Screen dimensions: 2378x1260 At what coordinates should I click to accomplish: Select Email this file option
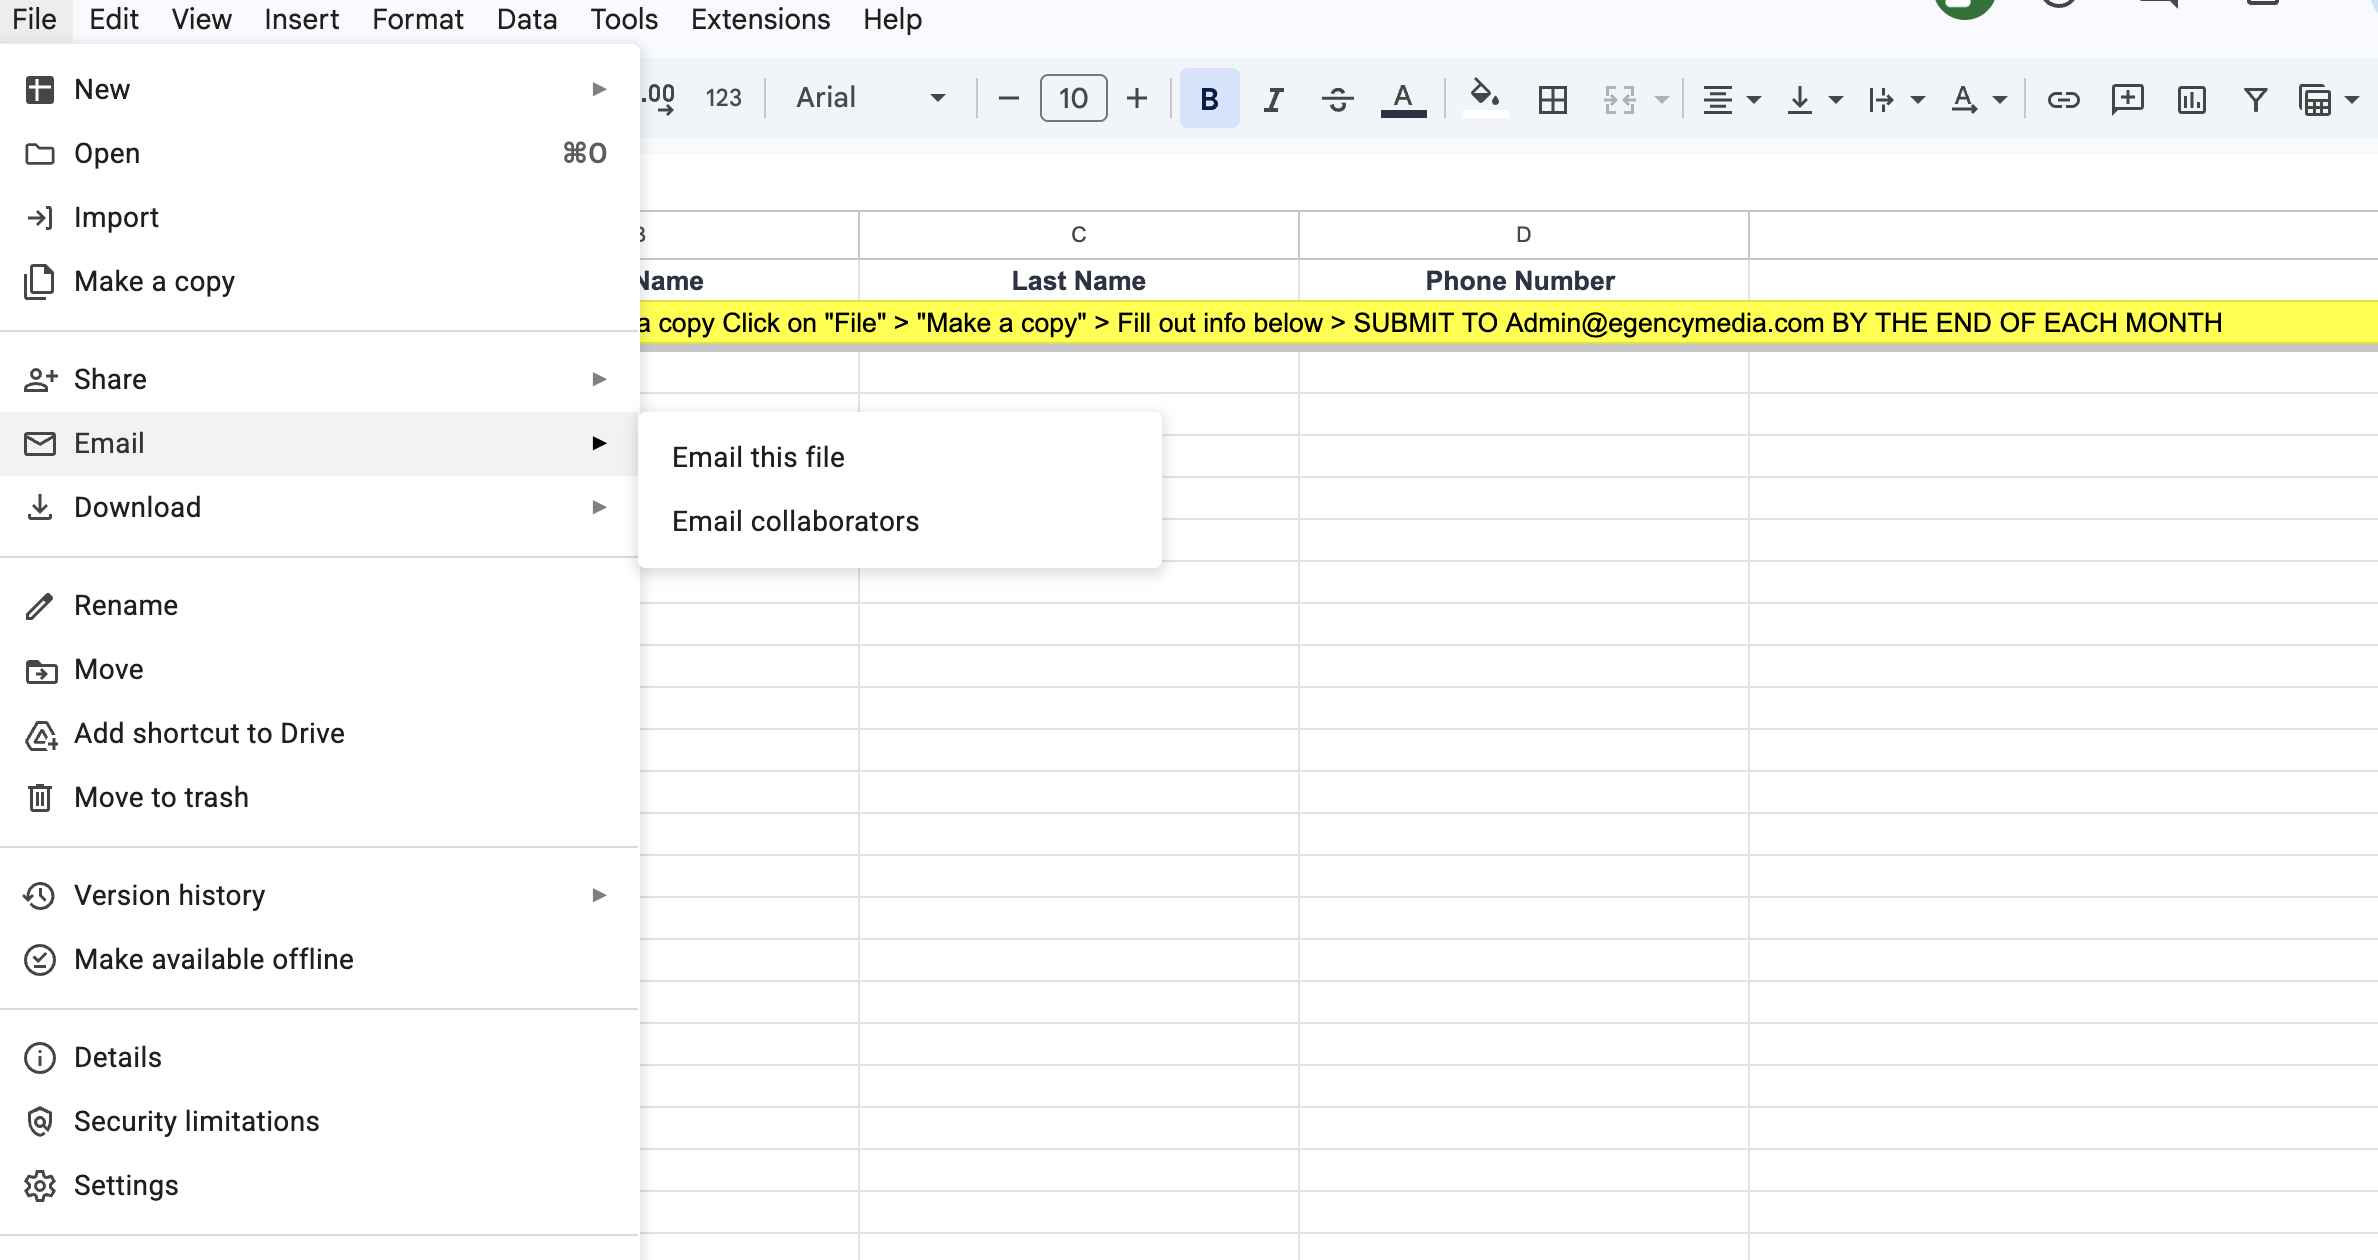[758, 457]
